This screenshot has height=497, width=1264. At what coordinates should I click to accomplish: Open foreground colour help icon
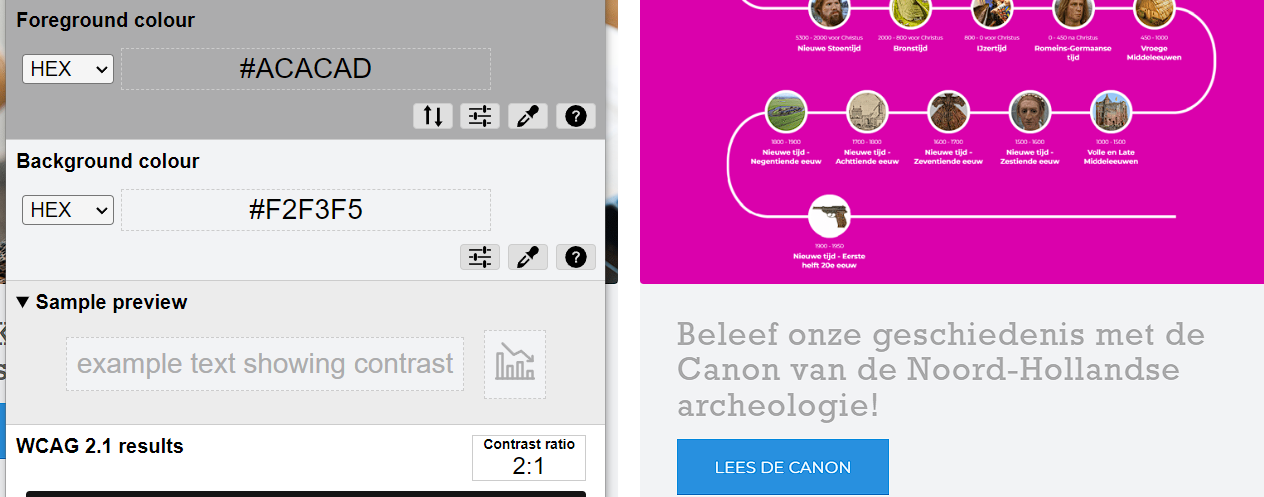click(x=575, y=116)
